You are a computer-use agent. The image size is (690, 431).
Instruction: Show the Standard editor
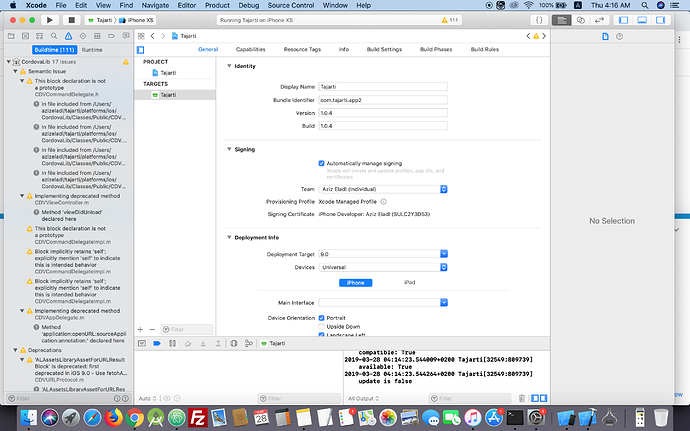point(562,20)
